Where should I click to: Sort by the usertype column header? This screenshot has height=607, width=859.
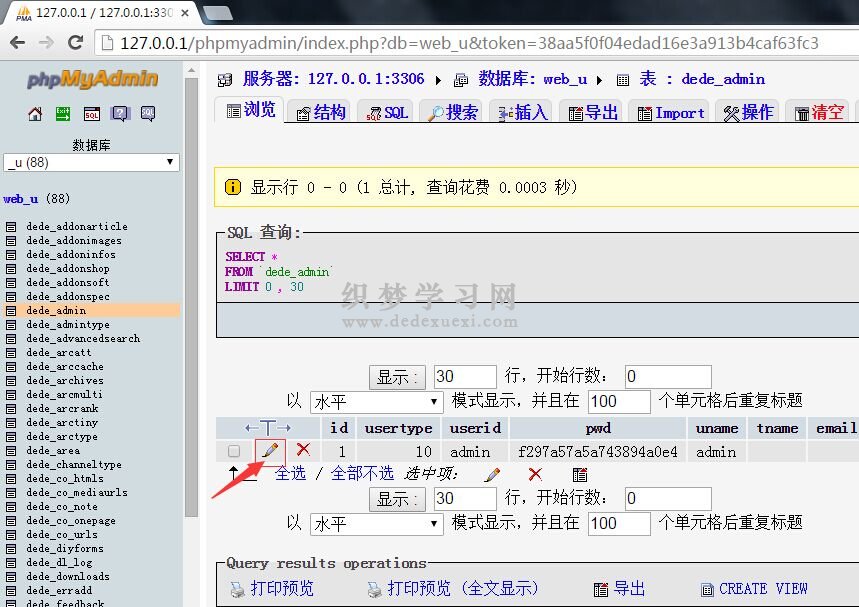(x=398, y=428)
